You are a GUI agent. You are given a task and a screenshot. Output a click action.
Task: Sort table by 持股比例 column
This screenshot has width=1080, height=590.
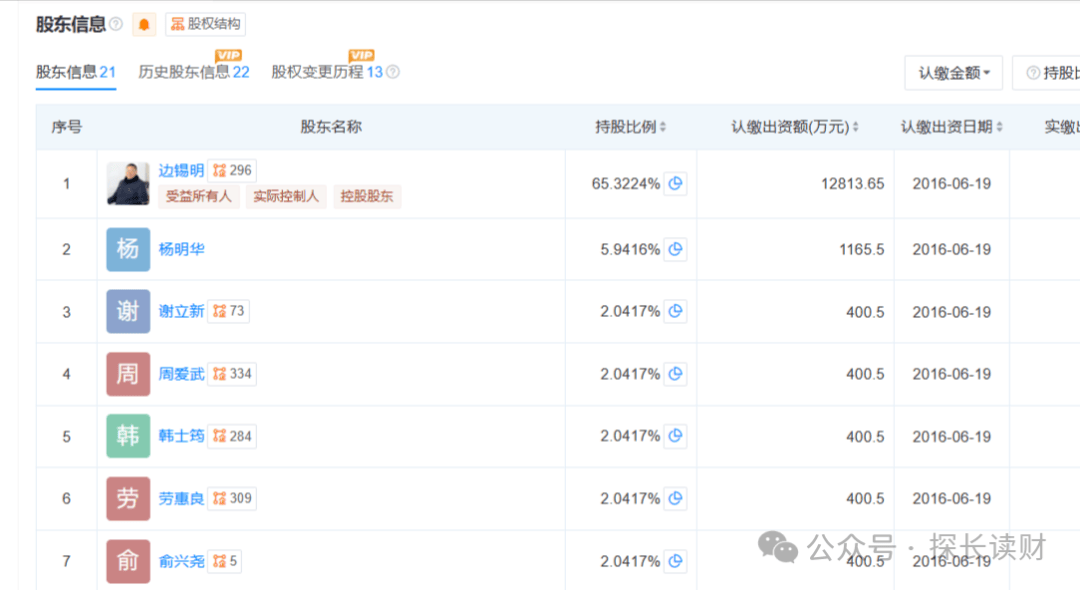(631, 127)
